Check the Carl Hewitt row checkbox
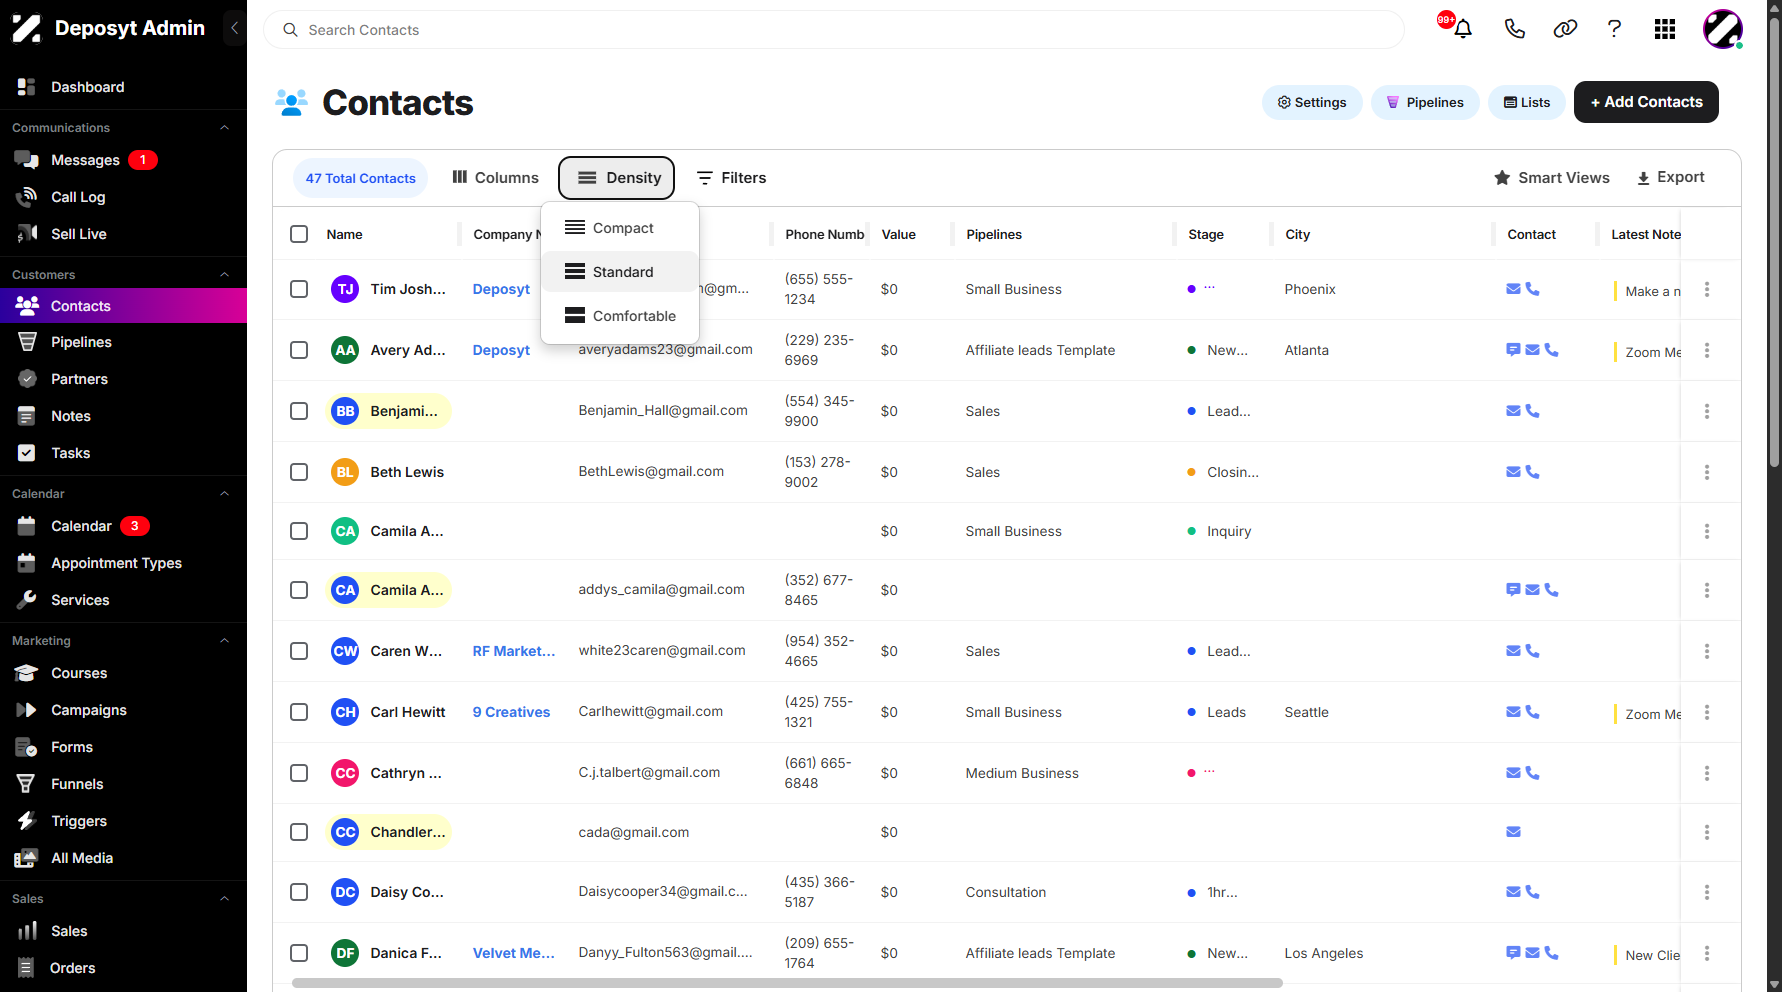Viewport: 1782px width, 992px height. [x=299, y=712]
